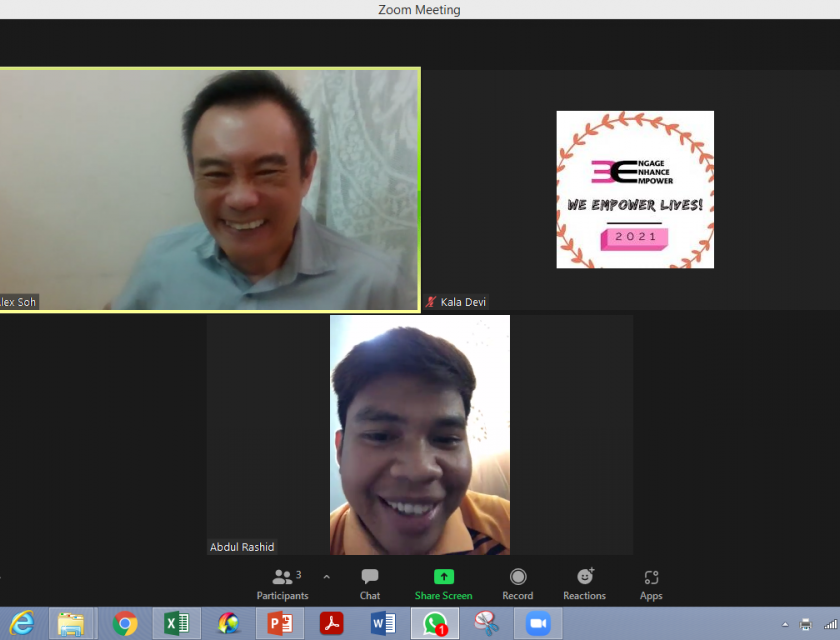Click the green Share Screen button

click(x=443, y=584)
